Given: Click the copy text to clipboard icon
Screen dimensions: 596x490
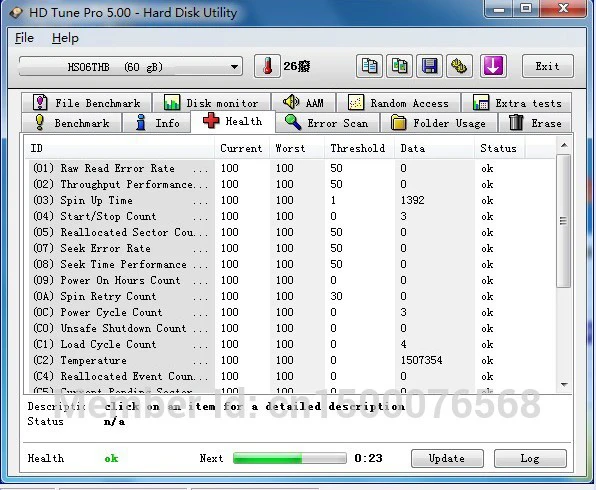Looking at the screenshot, I should pyautogui.click(x=369, y=66).
